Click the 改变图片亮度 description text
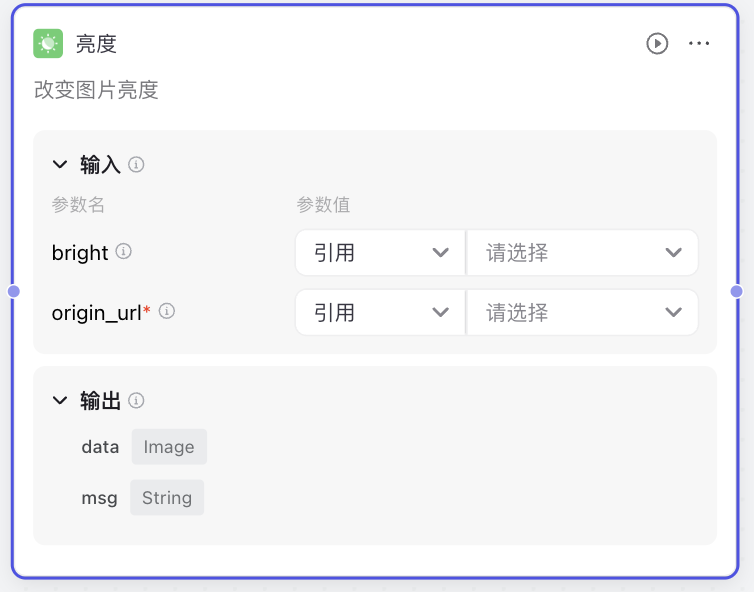The height and width of the screenshot is (592, 754). click(96, 90)
